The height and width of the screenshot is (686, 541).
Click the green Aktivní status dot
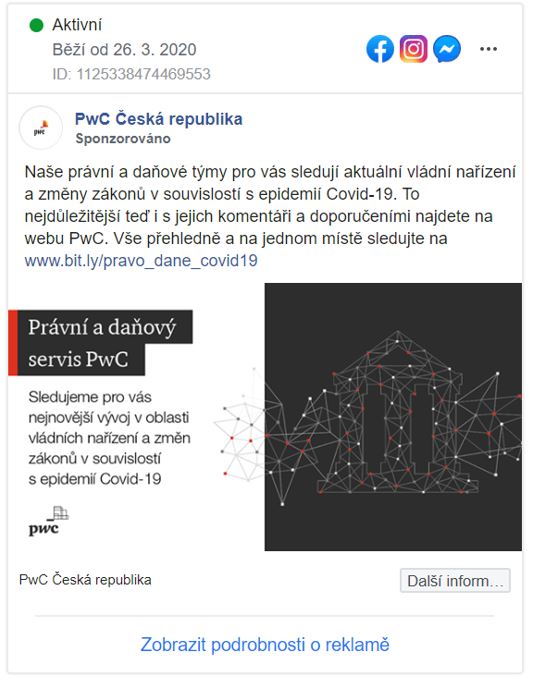pyautogui.click(x=36, y=25)
